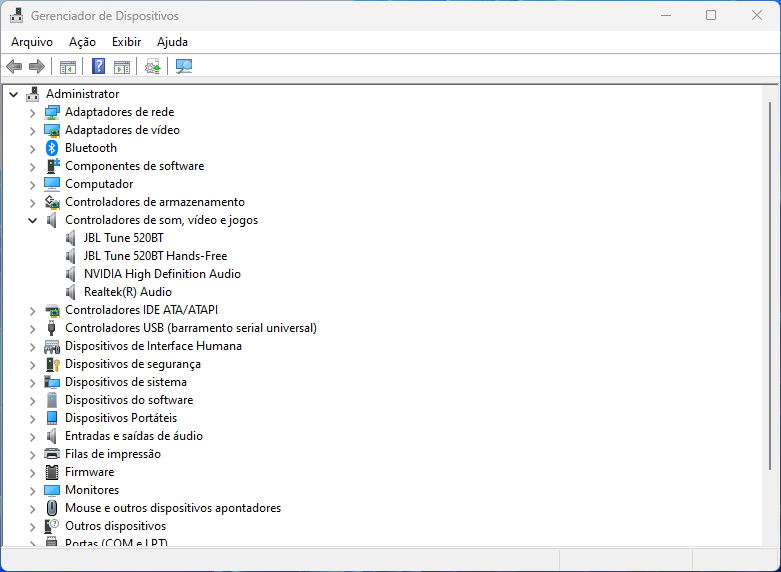The width and height of the screenshot is (781, 572).
Task: Click the Device Manager title bar icon
Action: coord(16,16)
